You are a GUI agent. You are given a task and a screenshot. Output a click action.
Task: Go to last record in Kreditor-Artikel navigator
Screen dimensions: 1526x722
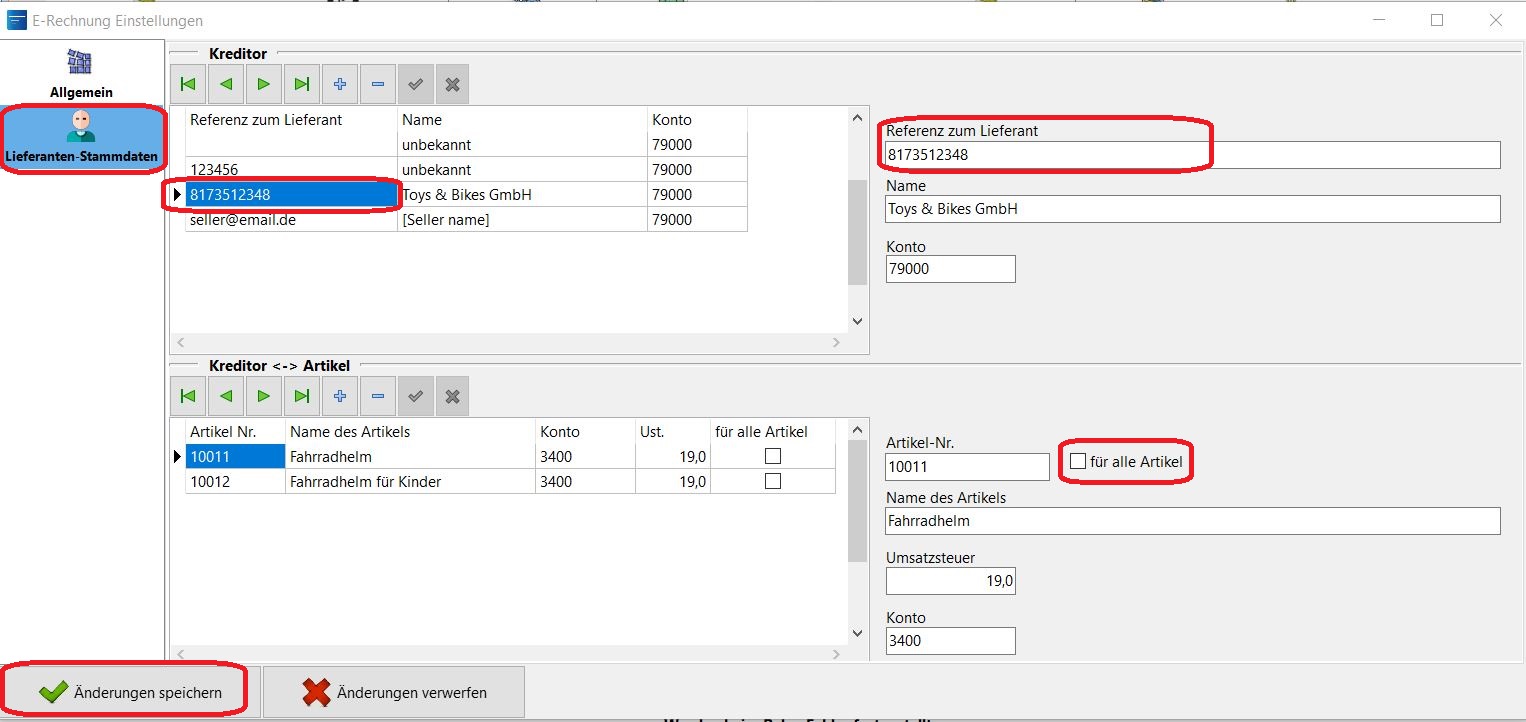point(301,397)
